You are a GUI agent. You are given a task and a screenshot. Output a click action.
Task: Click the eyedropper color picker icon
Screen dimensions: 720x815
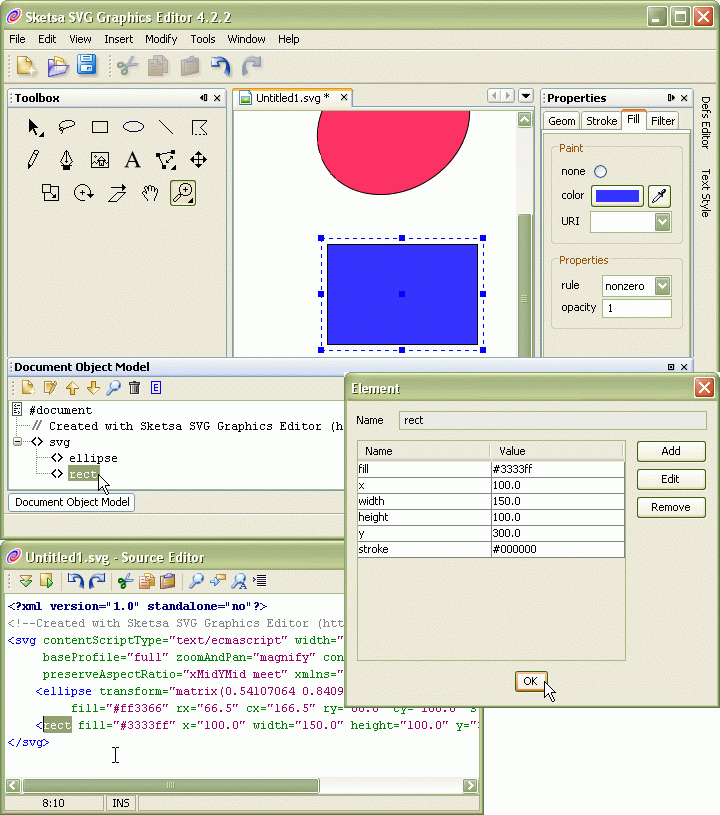(x=659, y=196)
